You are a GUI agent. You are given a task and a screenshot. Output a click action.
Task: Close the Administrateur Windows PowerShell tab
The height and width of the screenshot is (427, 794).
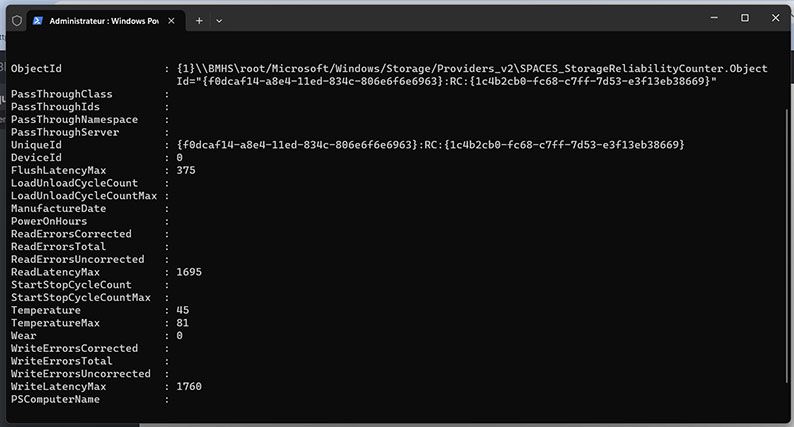(x=171, y=21)
